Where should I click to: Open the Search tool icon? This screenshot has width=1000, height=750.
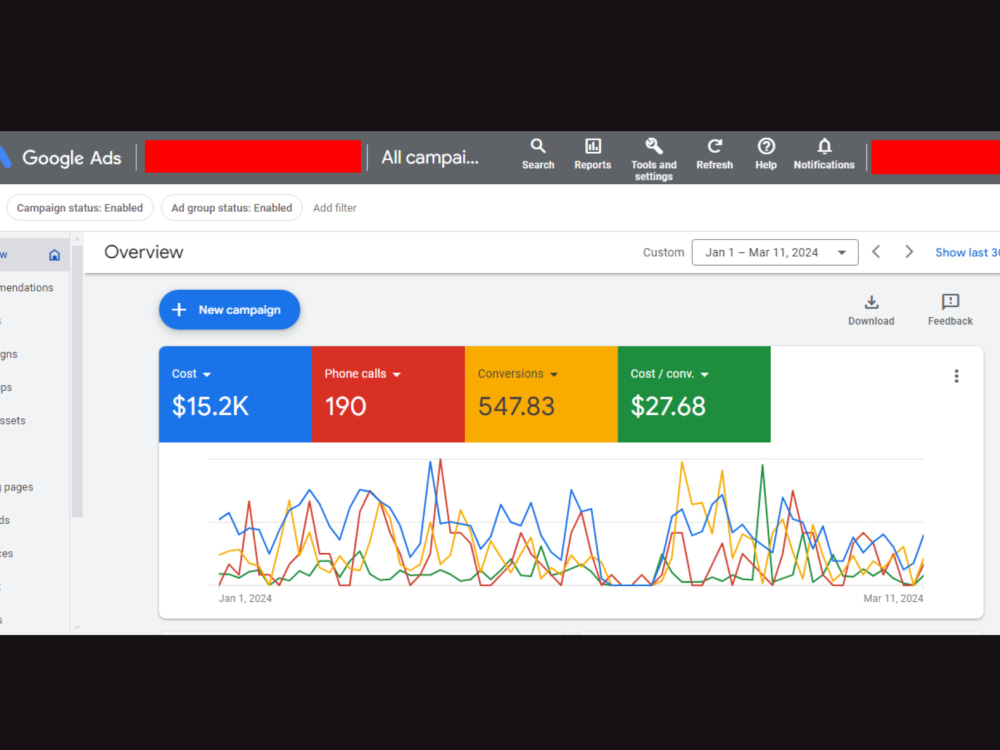pos(538,154)
